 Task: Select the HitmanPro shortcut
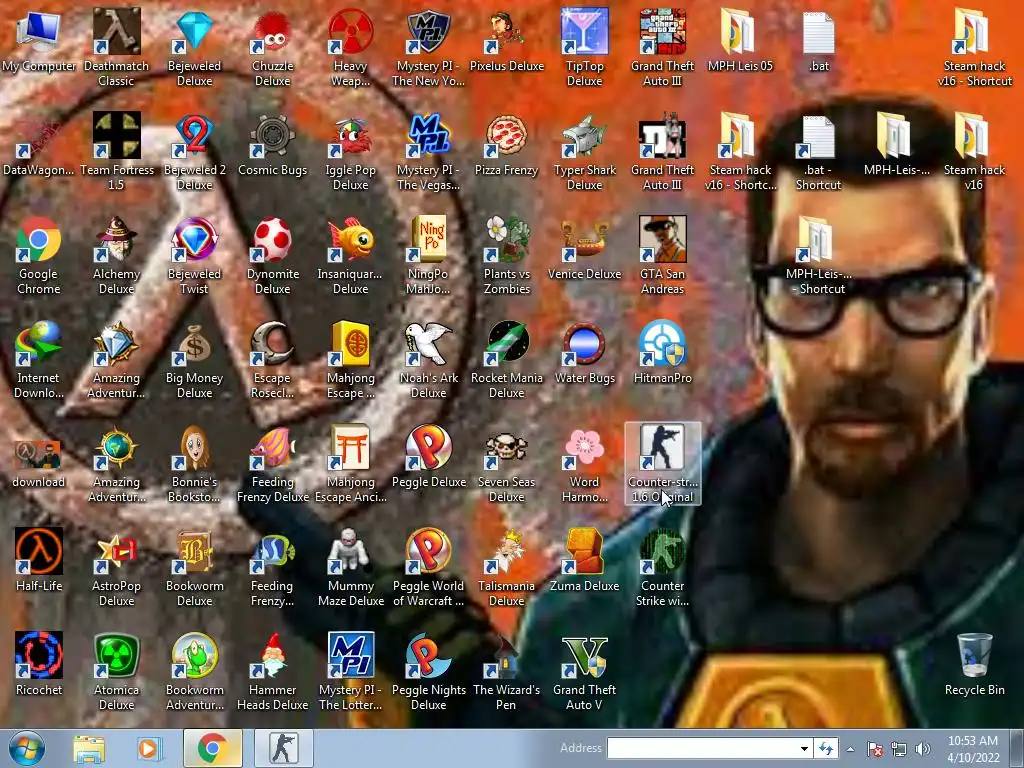(662, 353)
